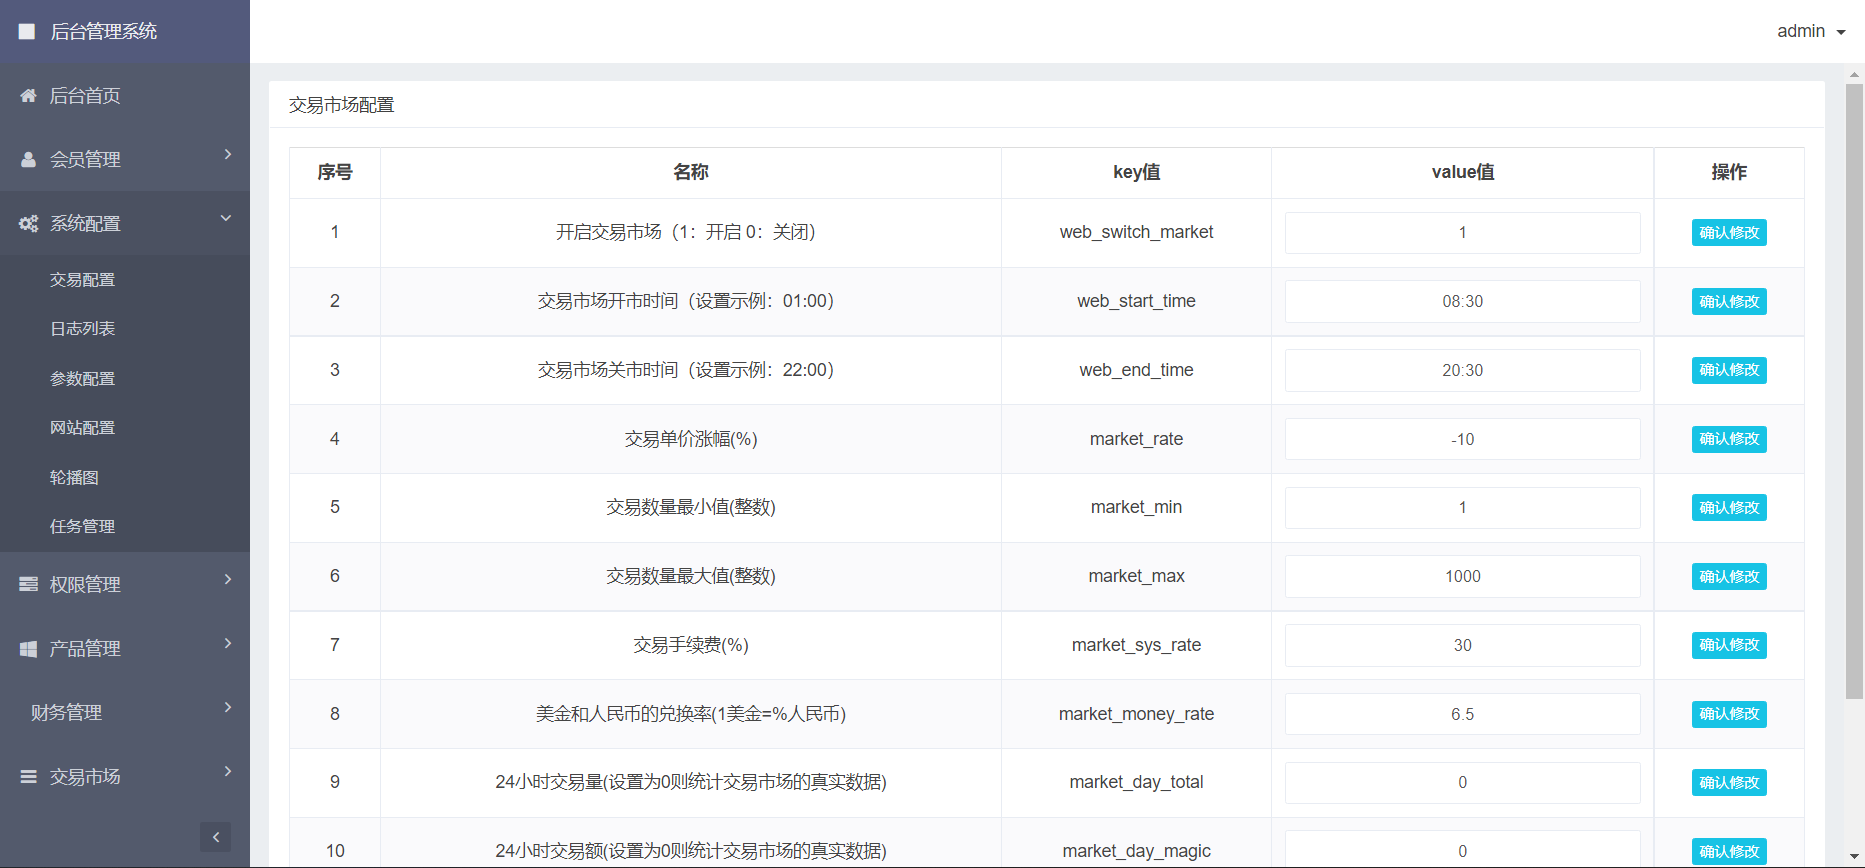Open the 后台首页 menu item
The image size is (1865, 868).
[x=125, y=96]
